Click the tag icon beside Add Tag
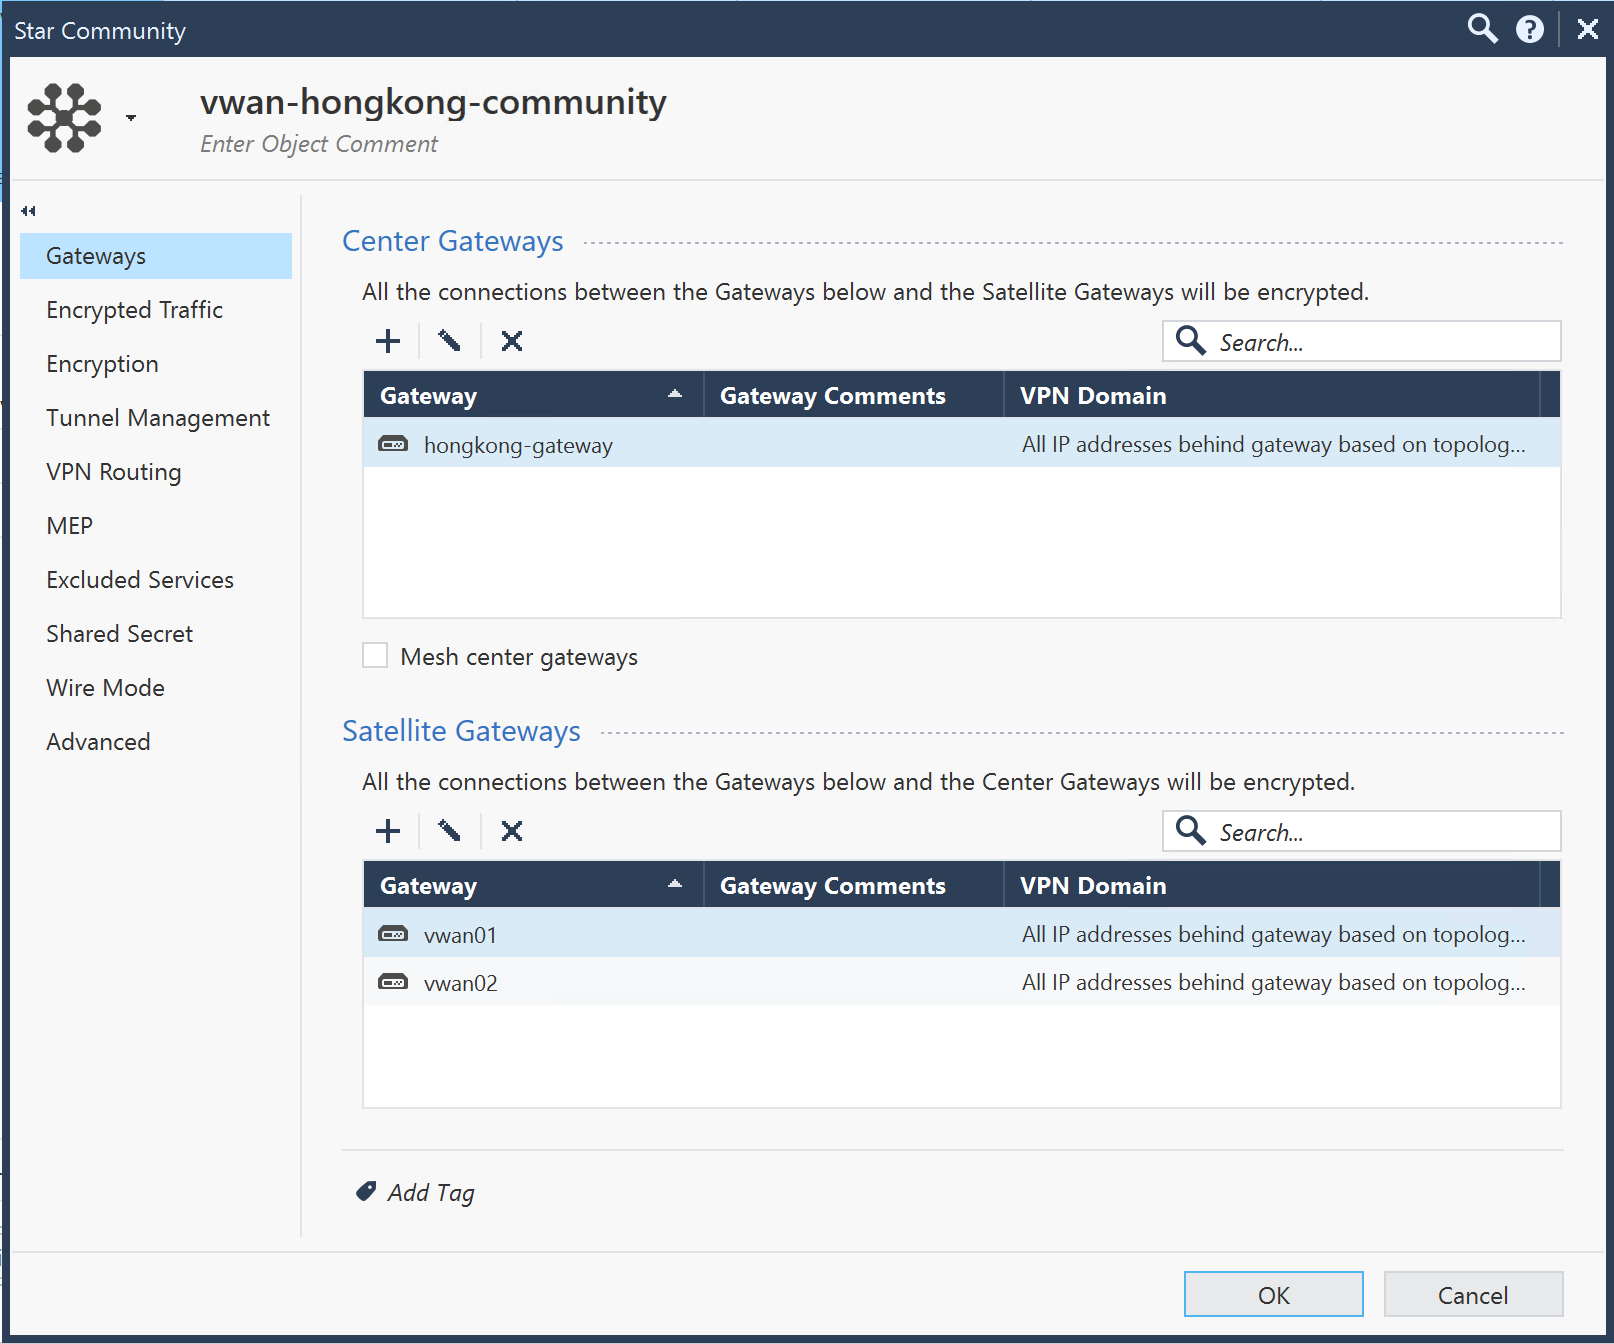The image size is (1614, 1344). point(366,1191)
